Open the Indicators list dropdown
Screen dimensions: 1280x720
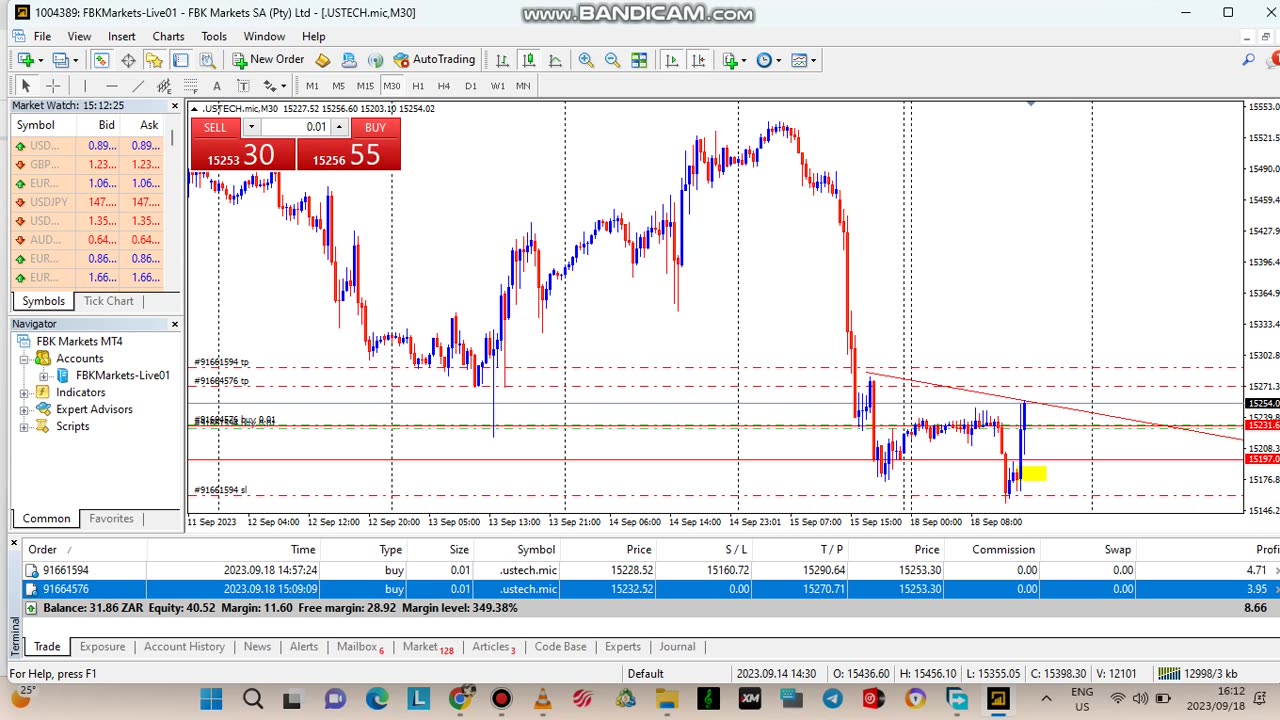click(734, 60)
